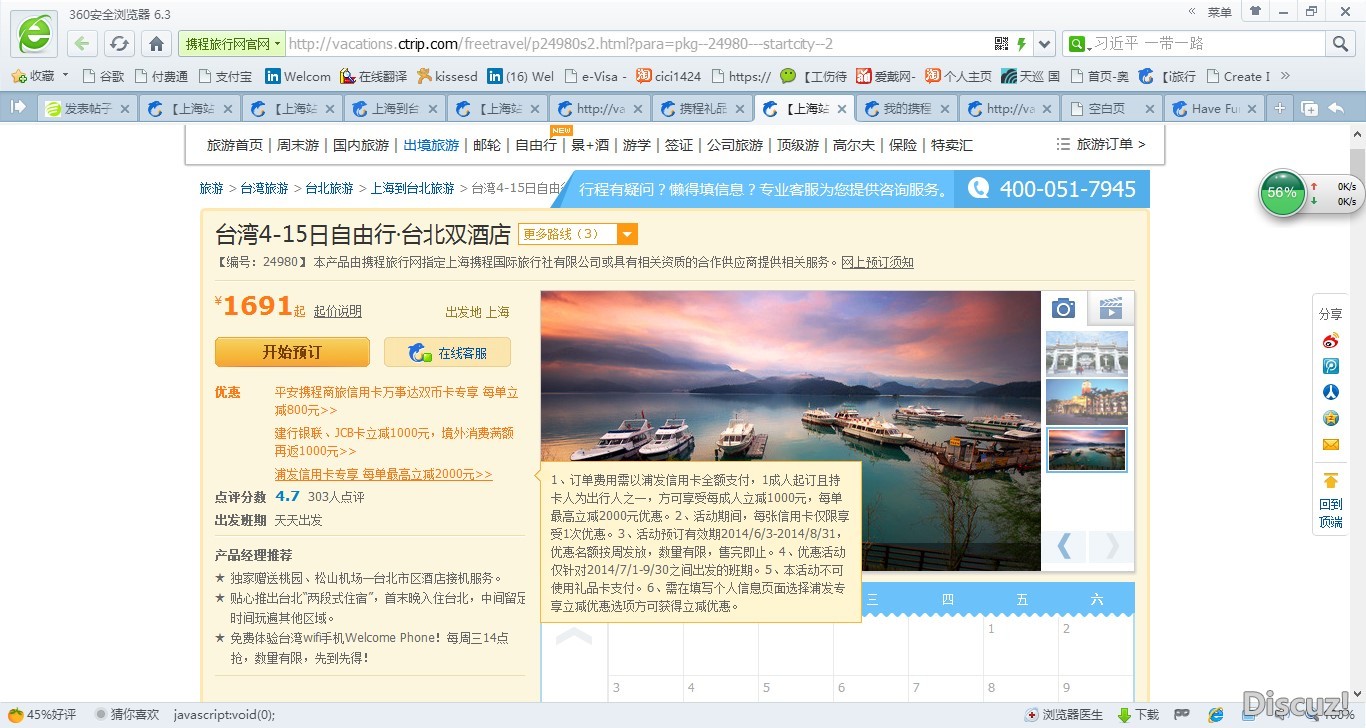This screenshot has width=1366, height=728.
Task: Open the 浦发信用卡专享 promotion link
Action: [384, 474]
